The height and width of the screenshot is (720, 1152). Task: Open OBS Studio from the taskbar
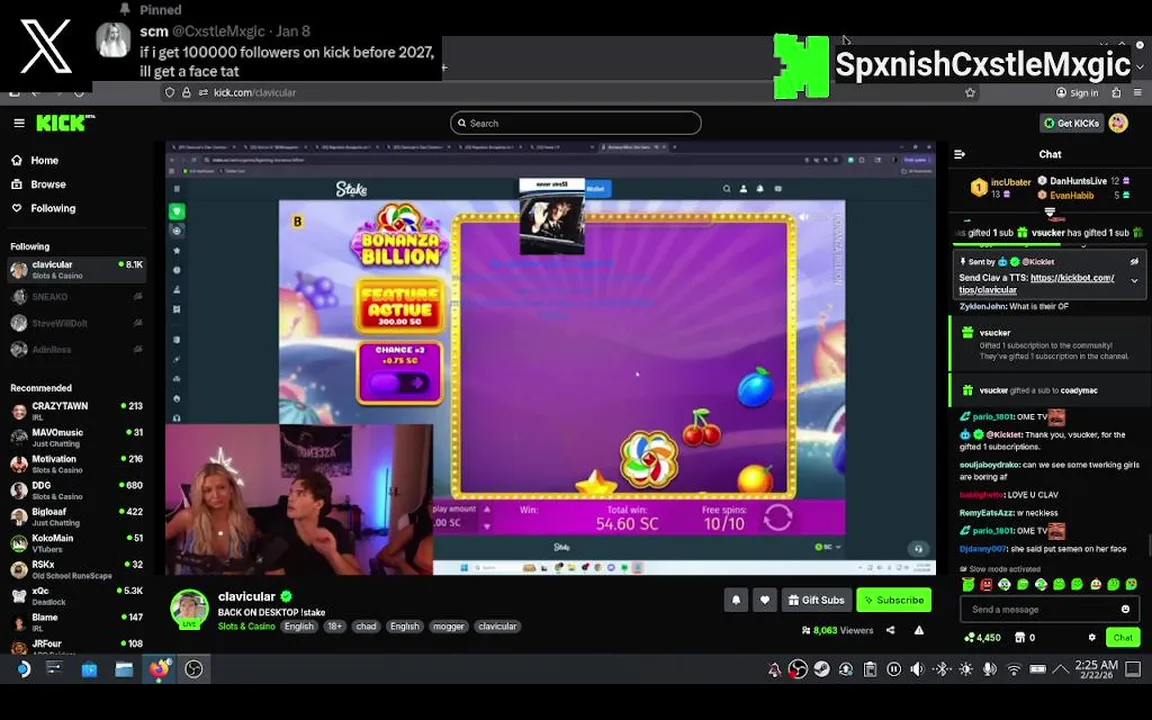pos(194,669)
